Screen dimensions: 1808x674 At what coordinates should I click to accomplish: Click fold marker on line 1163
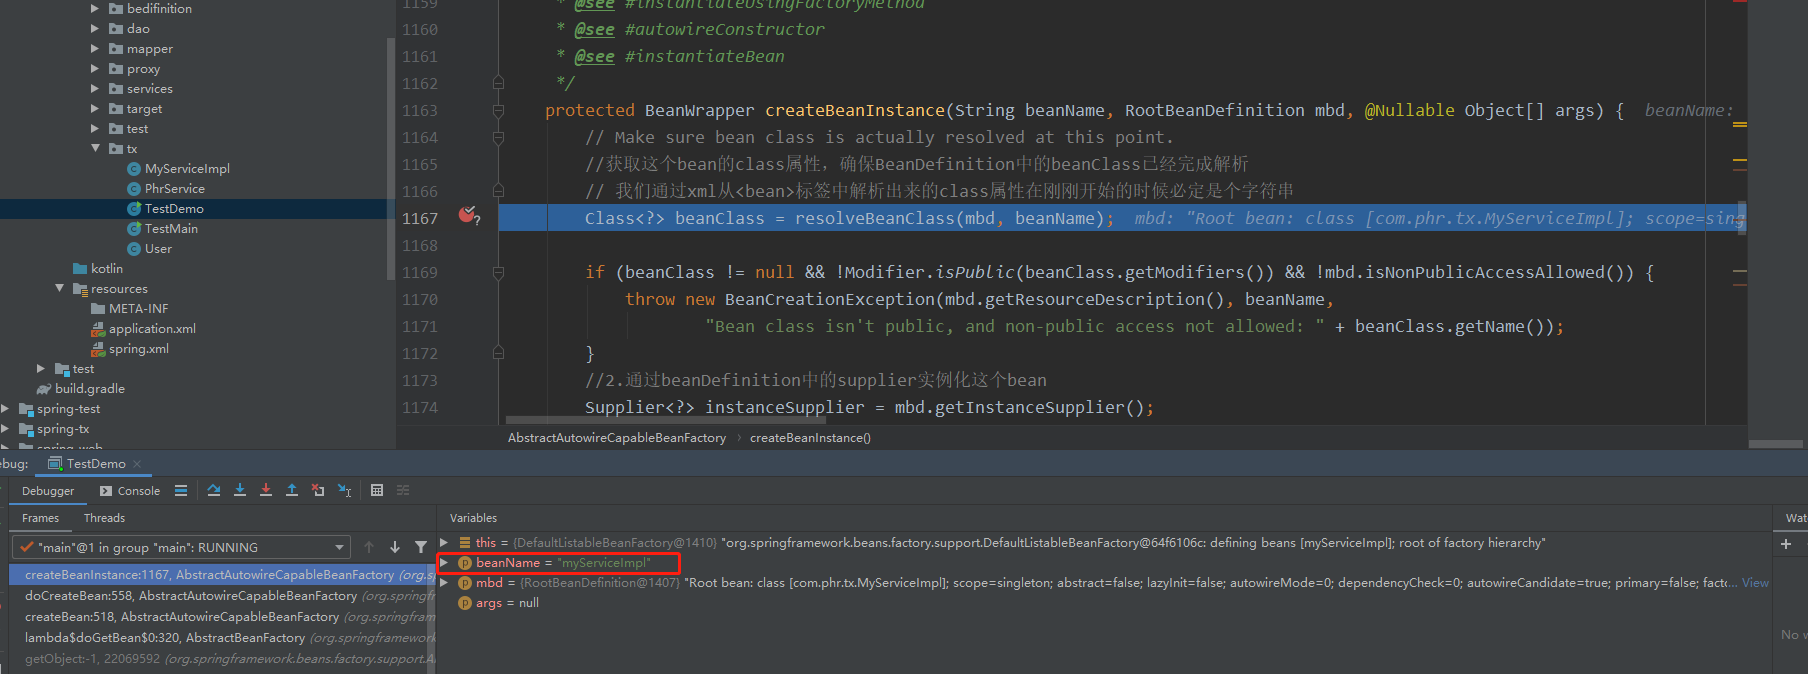[498, 110]
